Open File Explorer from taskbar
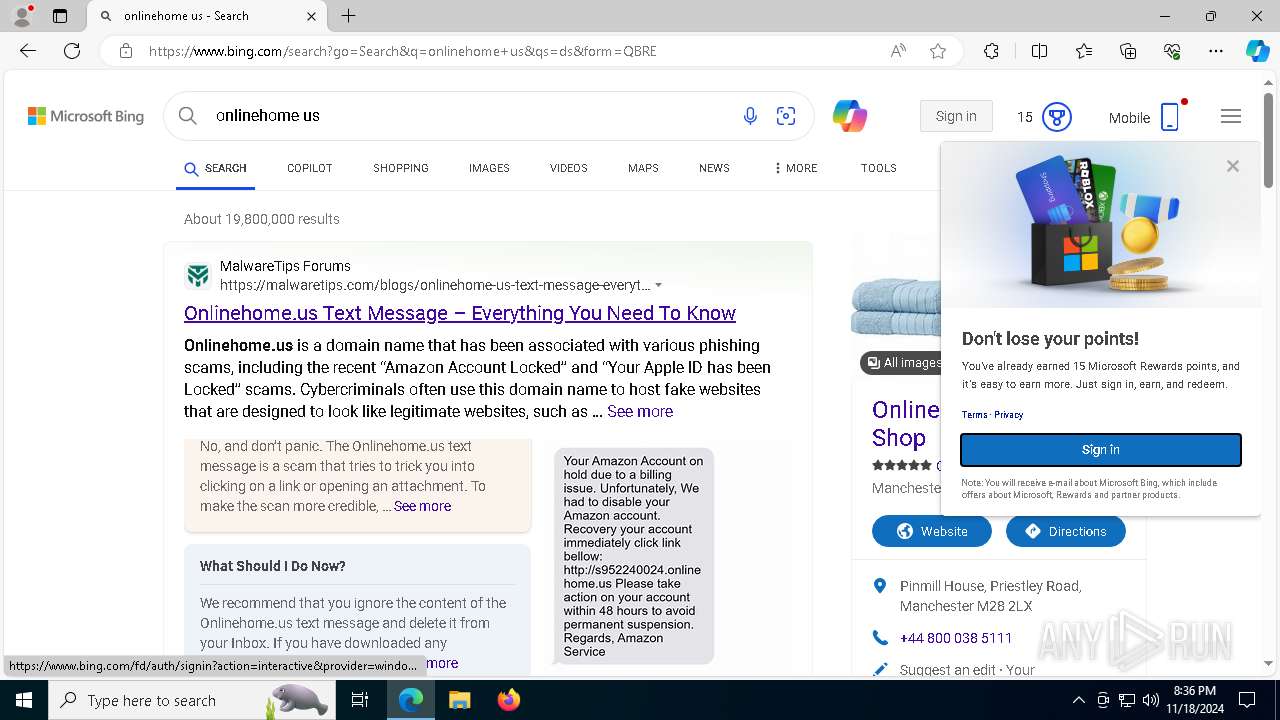The width and height of the screenshot is (1280, 720). pos(459,700)
